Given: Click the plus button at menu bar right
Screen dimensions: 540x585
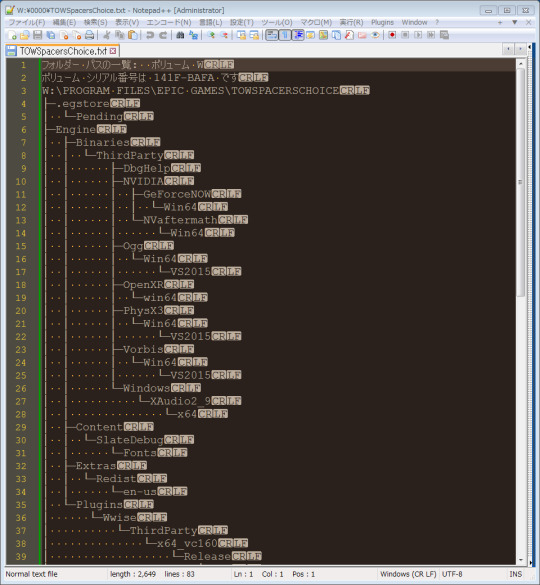Looking at the screenshot, I should [500, 22].
